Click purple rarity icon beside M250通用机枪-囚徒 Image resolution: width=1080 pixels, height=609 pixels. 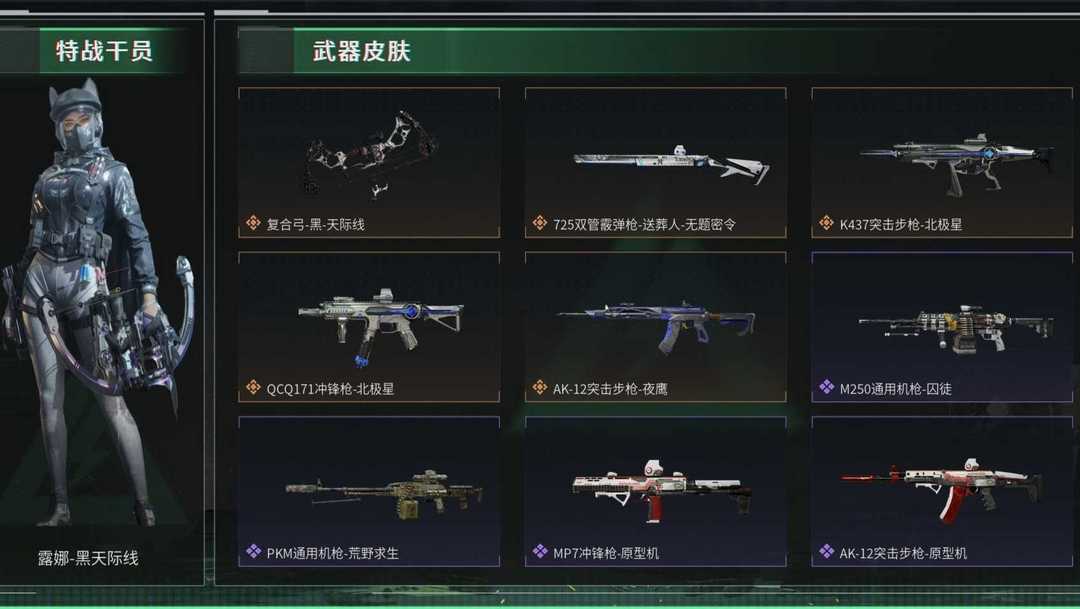click(x=827, y=387)
